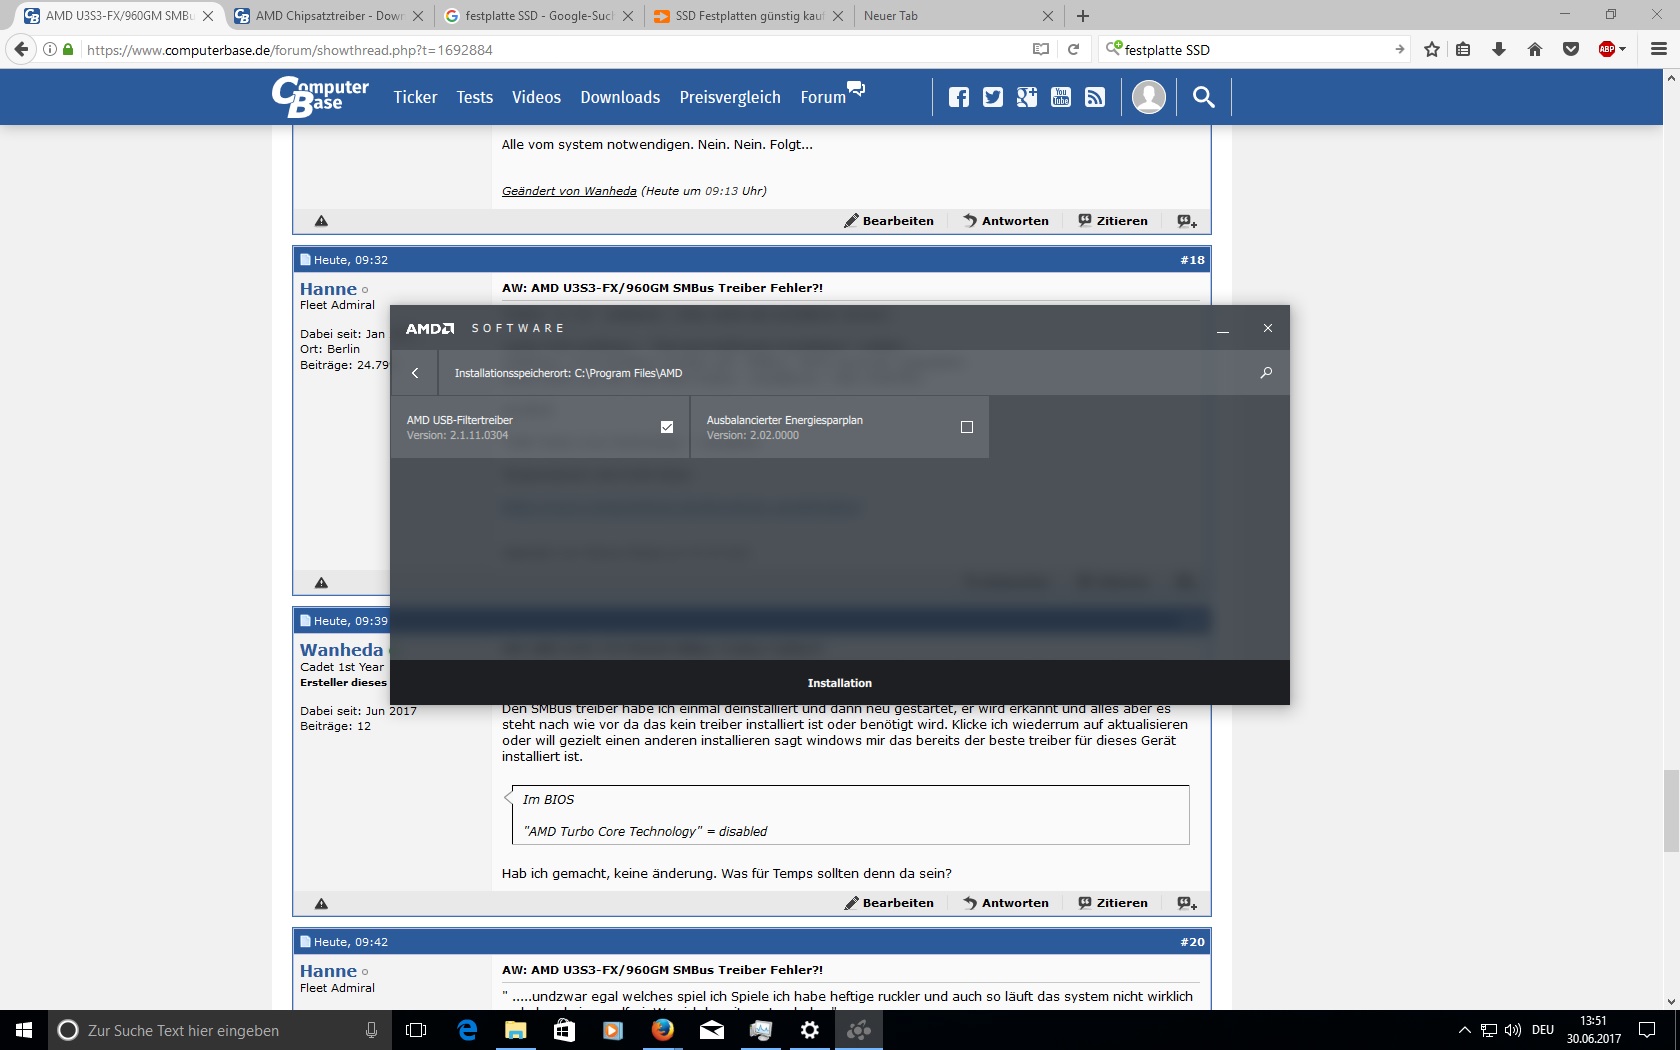
Task: Open Task View in taskbar
Action: pyautogui.click(x=416, y=1030)
